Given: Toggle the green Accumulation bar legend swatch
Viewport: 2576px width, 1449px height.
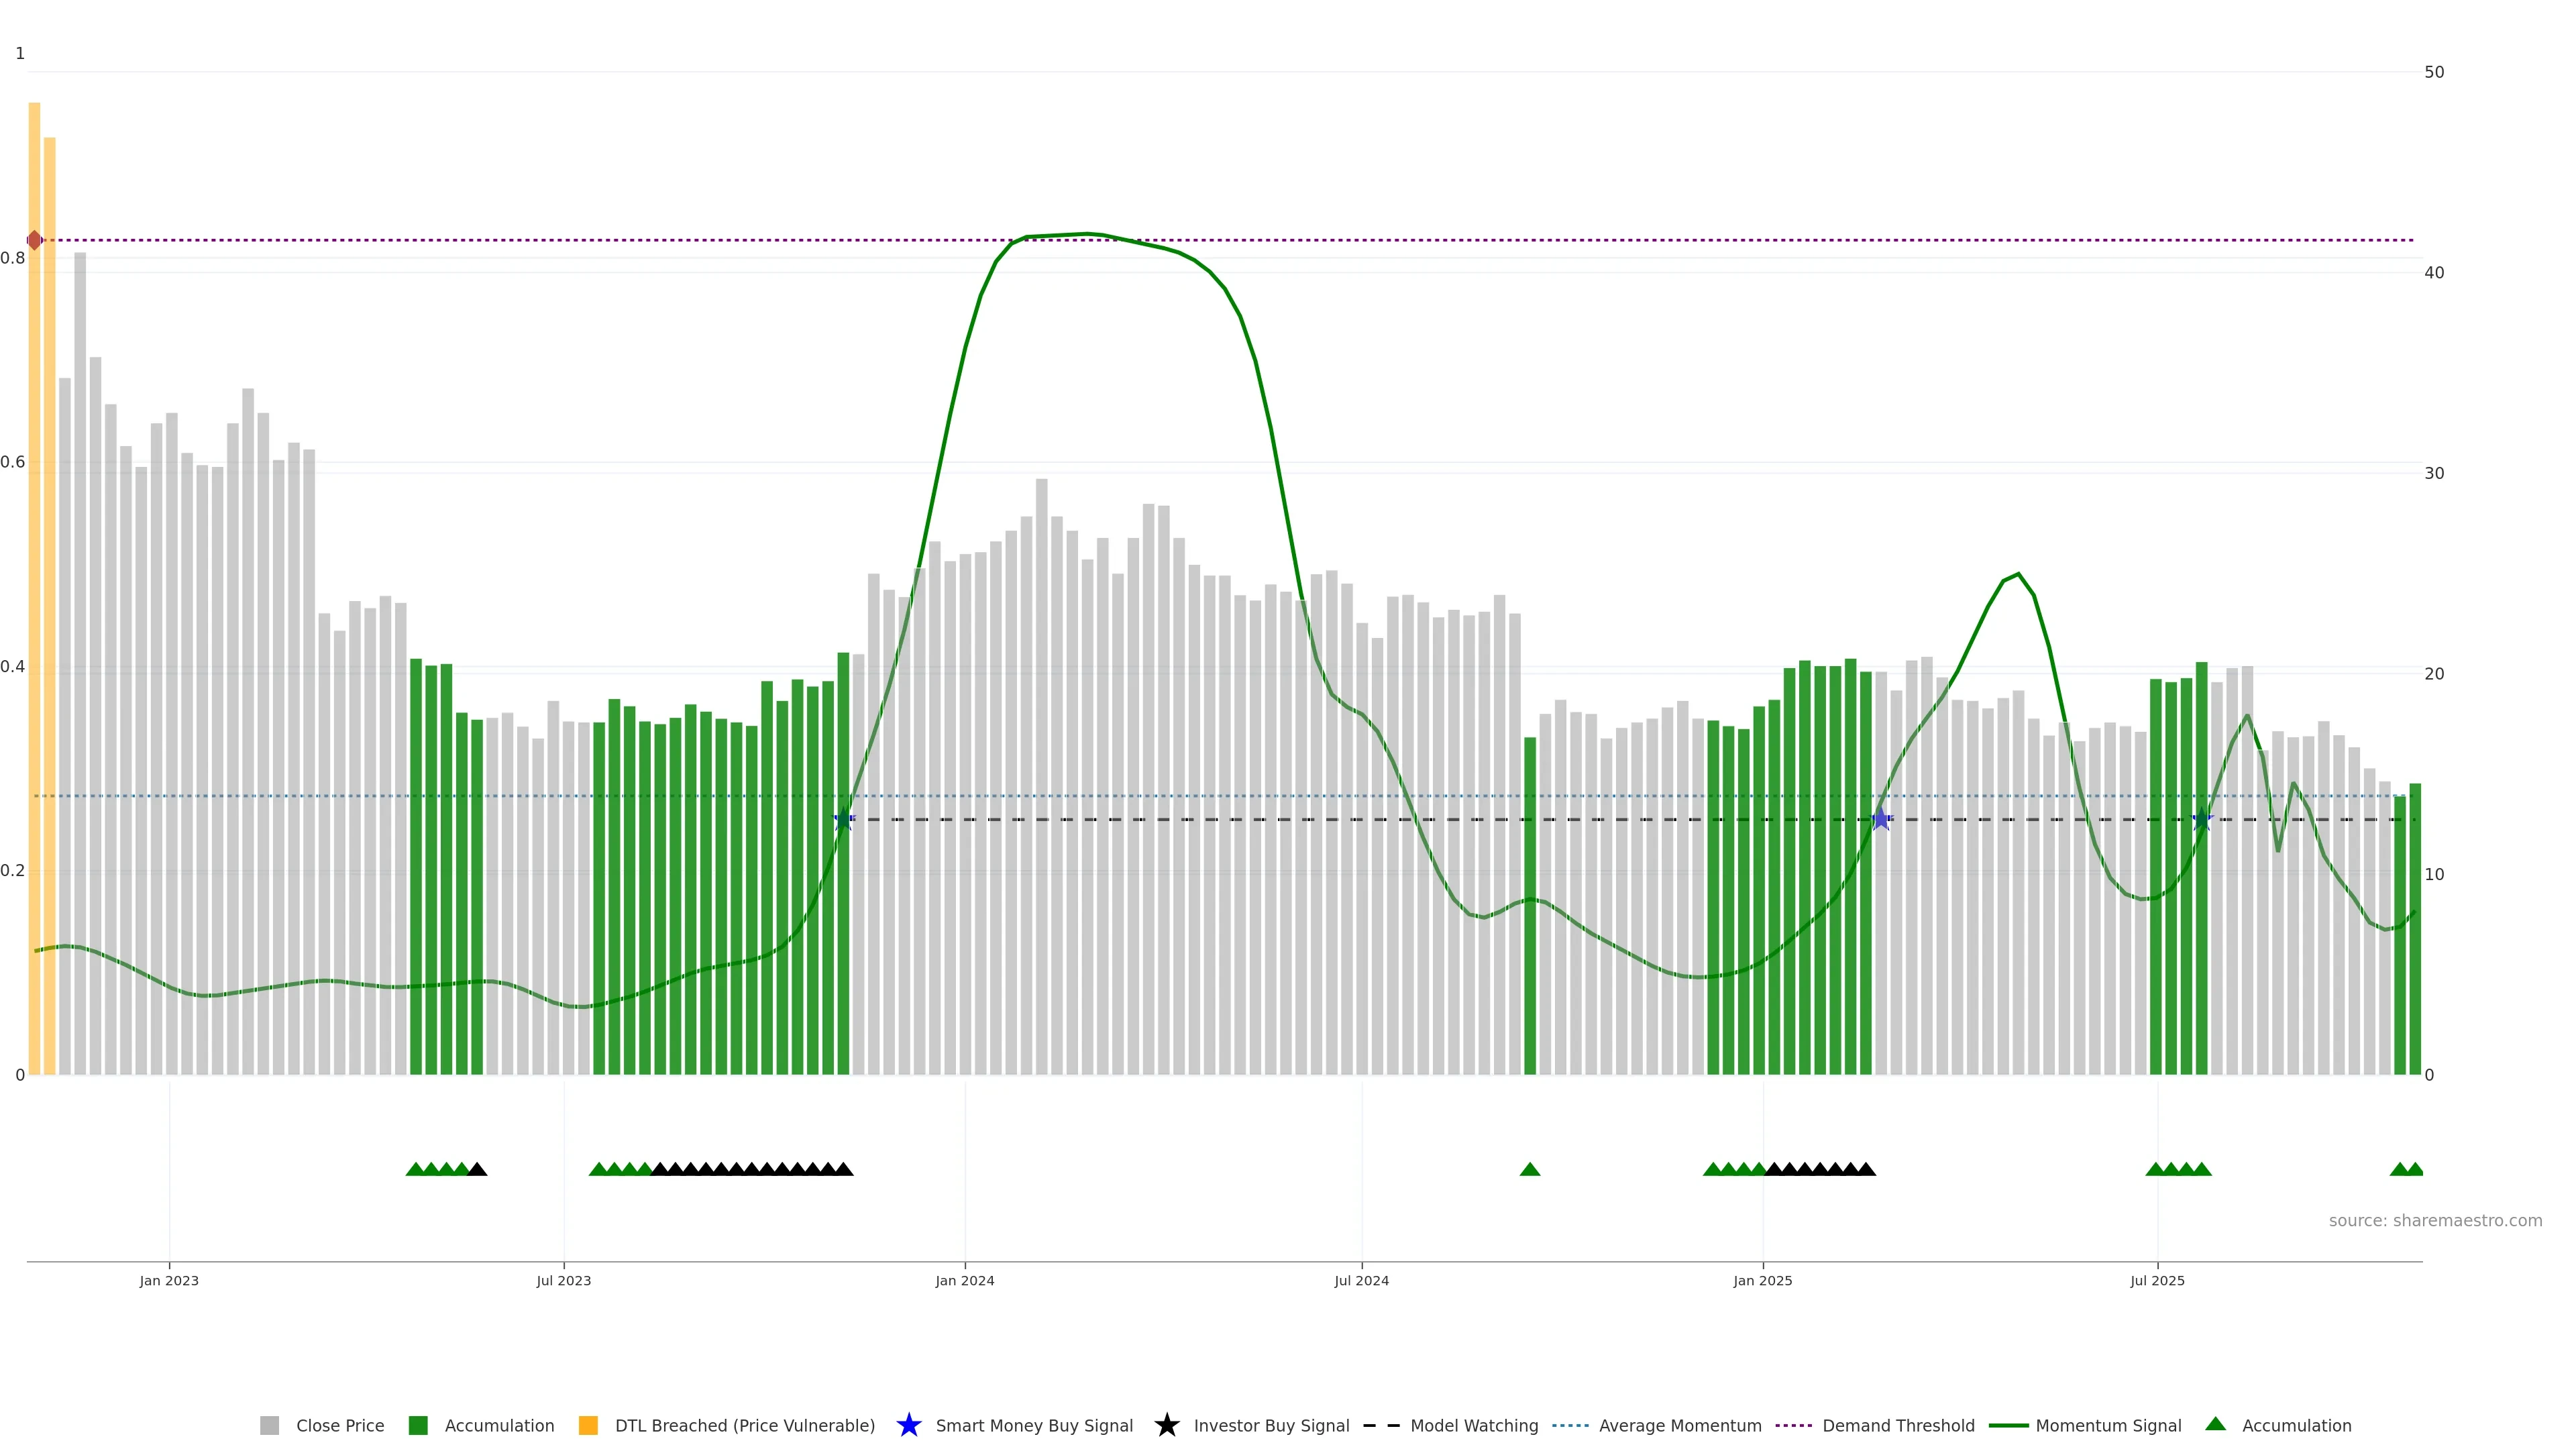Looking at the screenshot, I should [x=418, y=1425].
